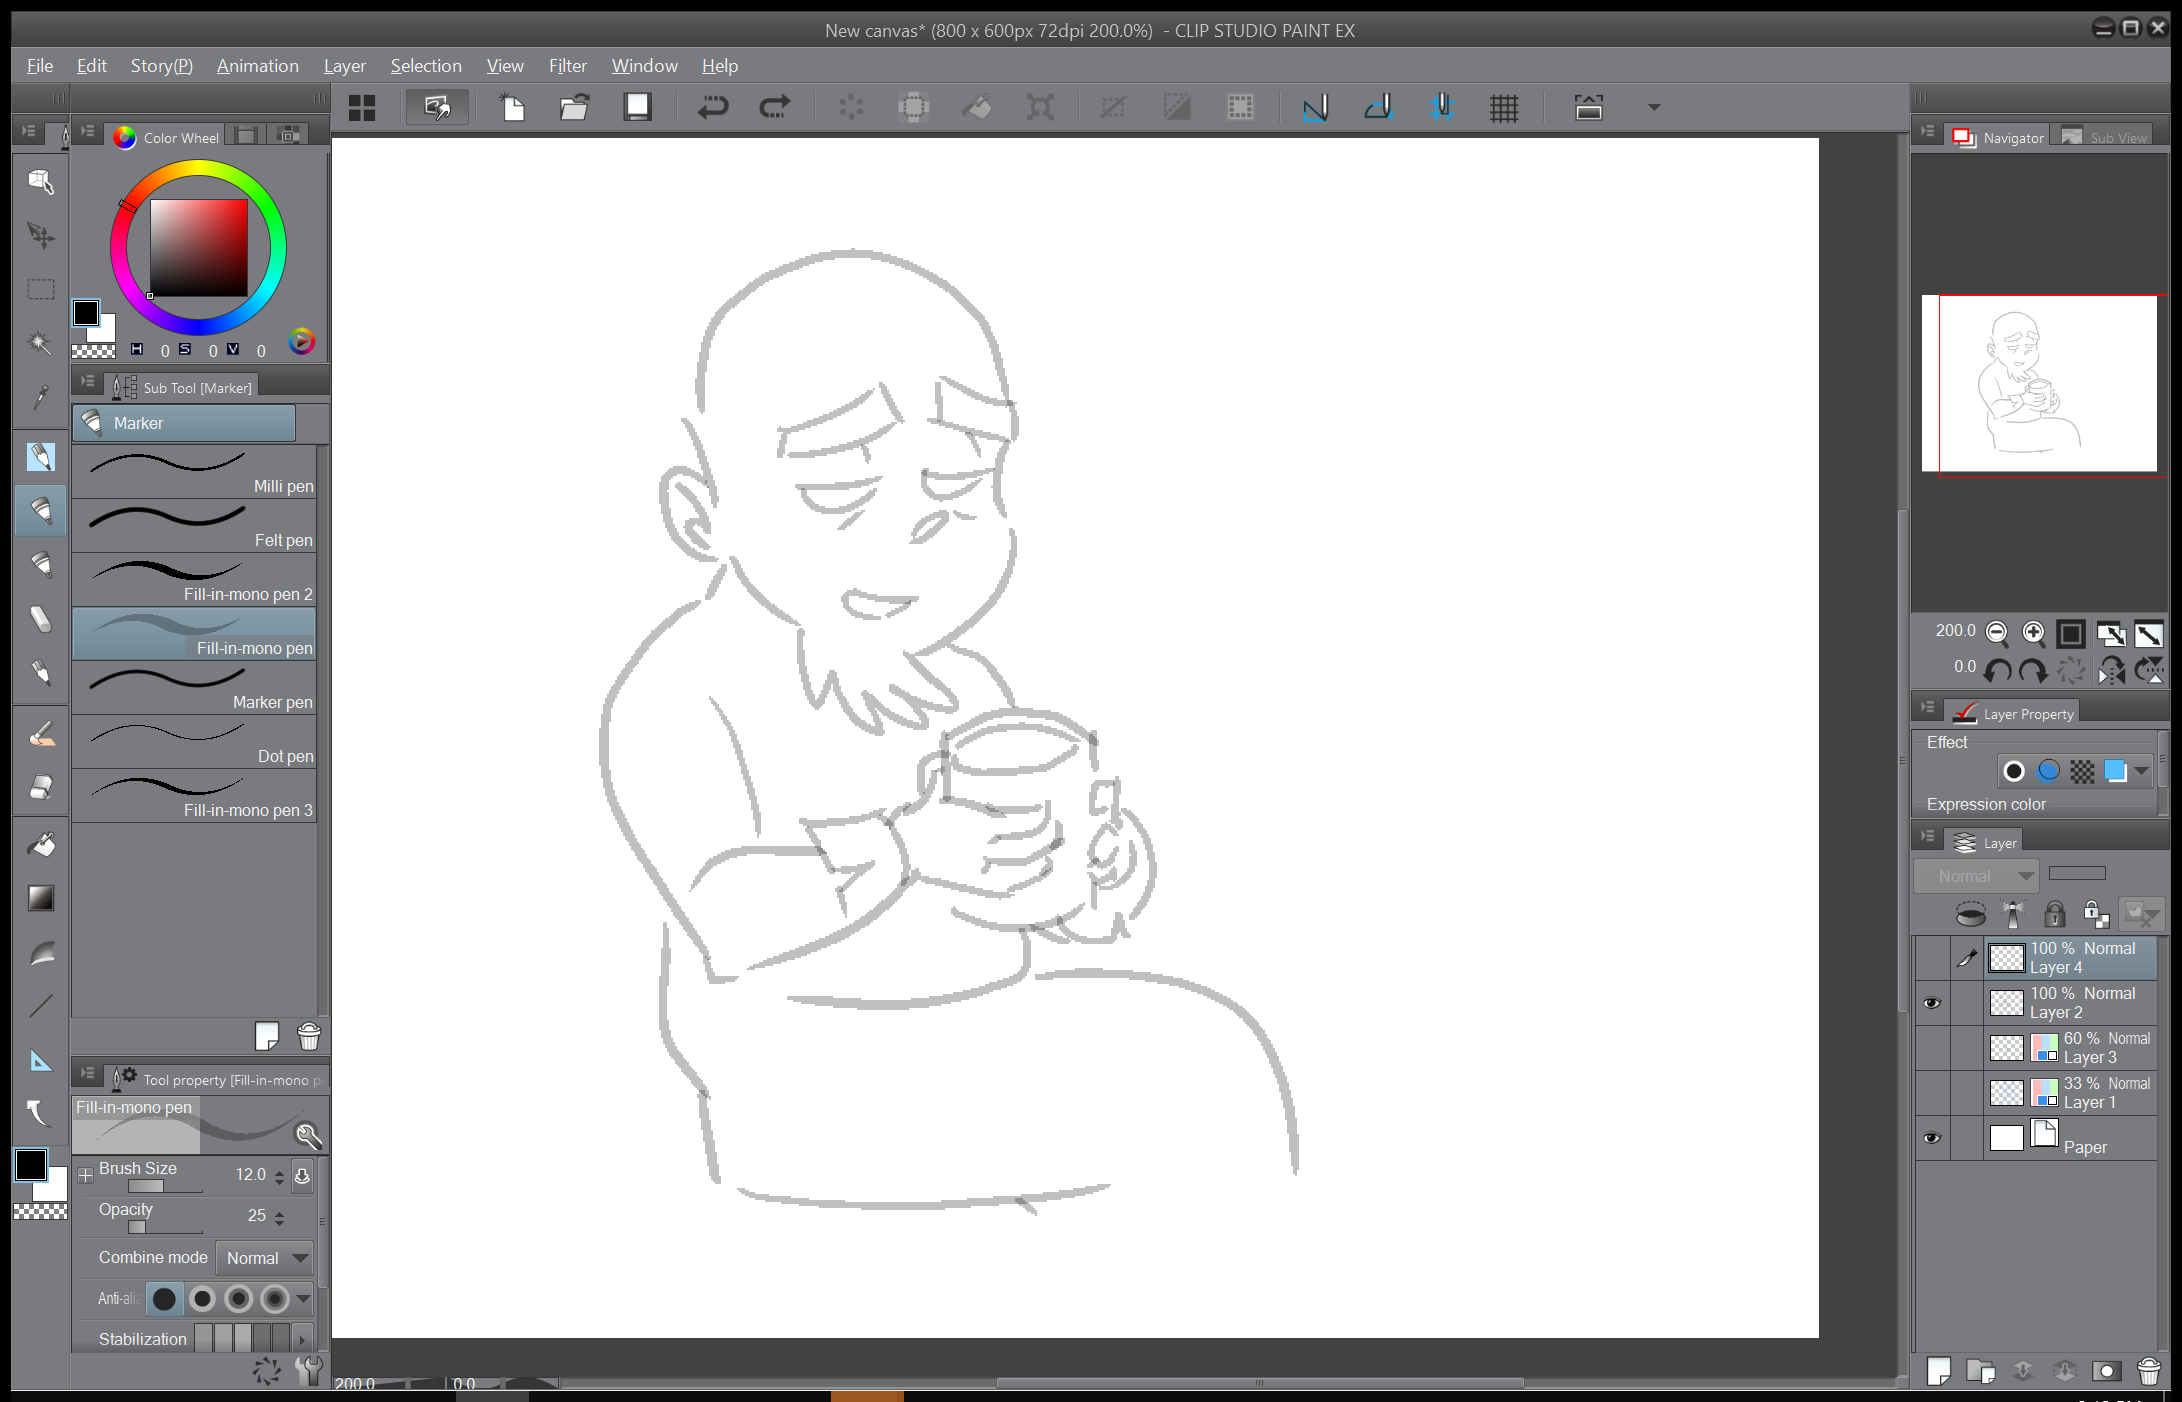
Task: Open the Combine mode Normal dropdown
Action: pos(266,1258)
